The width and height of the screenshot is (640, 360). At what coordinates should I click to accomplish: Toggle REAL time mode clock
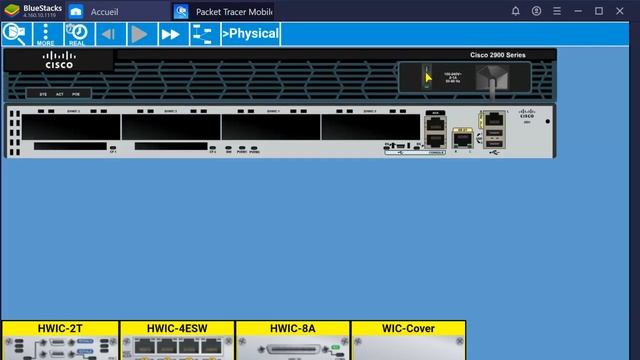click(77, 34)
